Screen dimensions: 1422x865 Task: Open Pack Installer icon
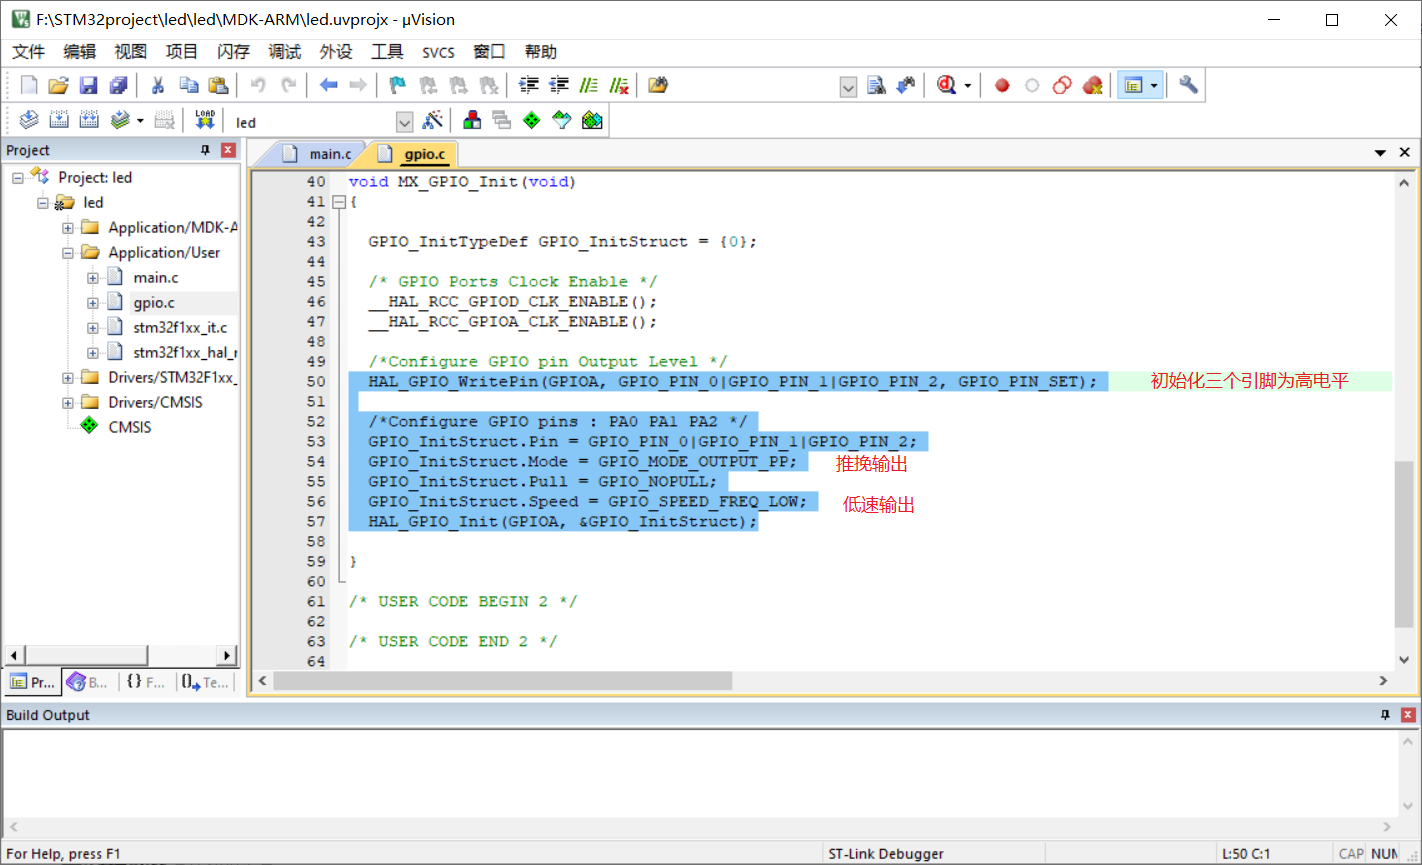pyautogui.click(x=592, y=121)
